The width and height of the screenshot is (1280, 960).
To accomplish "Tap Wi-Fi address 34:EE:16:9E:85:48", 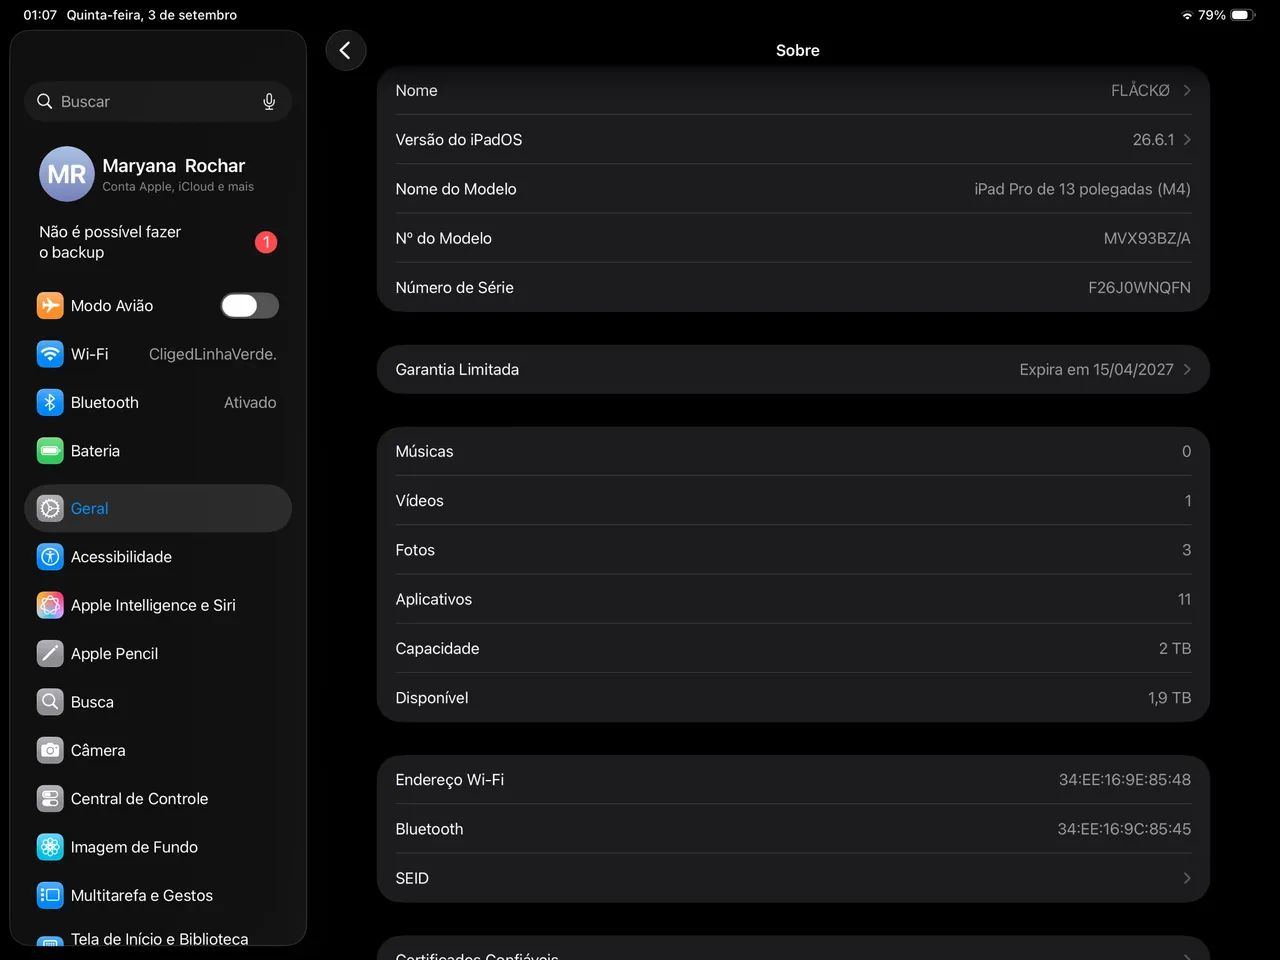I will [1125, 779].
